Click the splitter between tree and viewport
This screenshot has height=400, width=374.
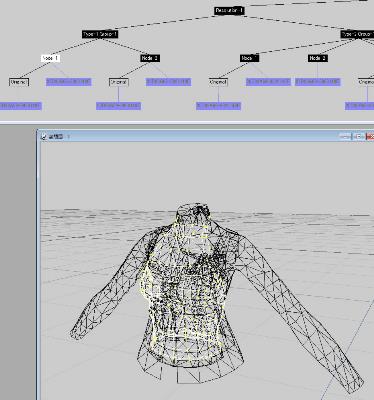pos(187,123)
